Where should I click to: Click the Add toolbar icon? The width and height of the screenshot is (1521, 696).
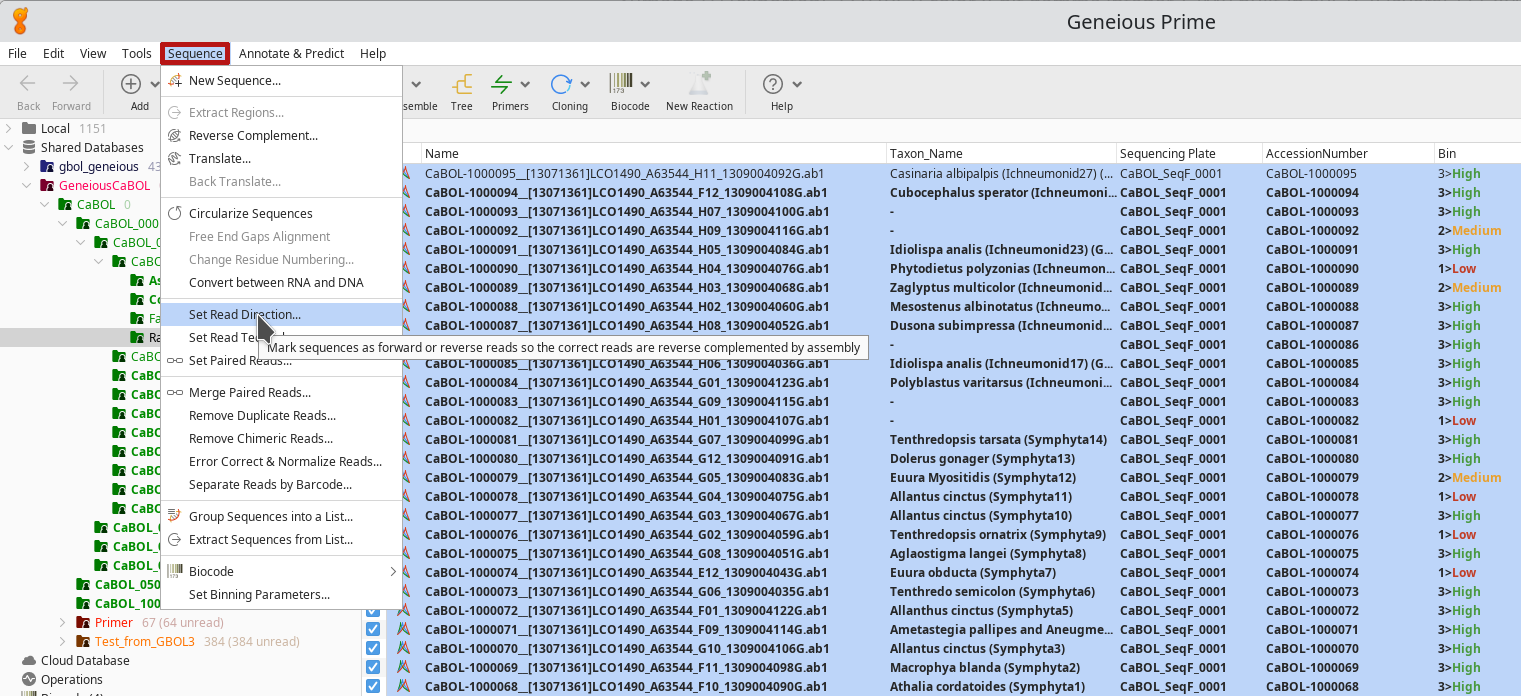[x=131, y=86]
